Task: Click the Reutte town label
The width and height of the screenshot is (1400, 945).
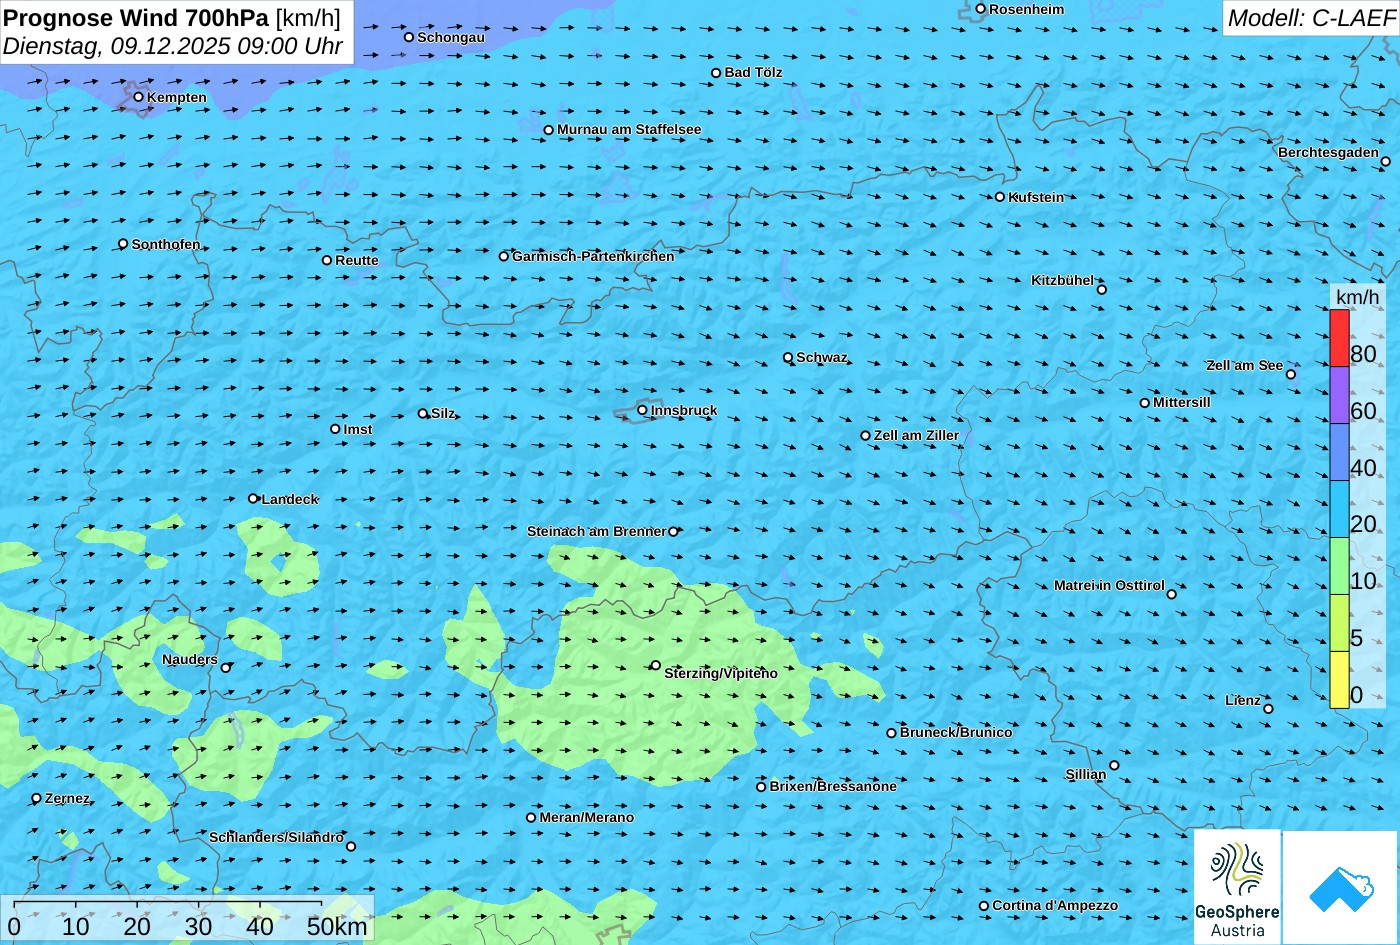Action: click(357, 260)
